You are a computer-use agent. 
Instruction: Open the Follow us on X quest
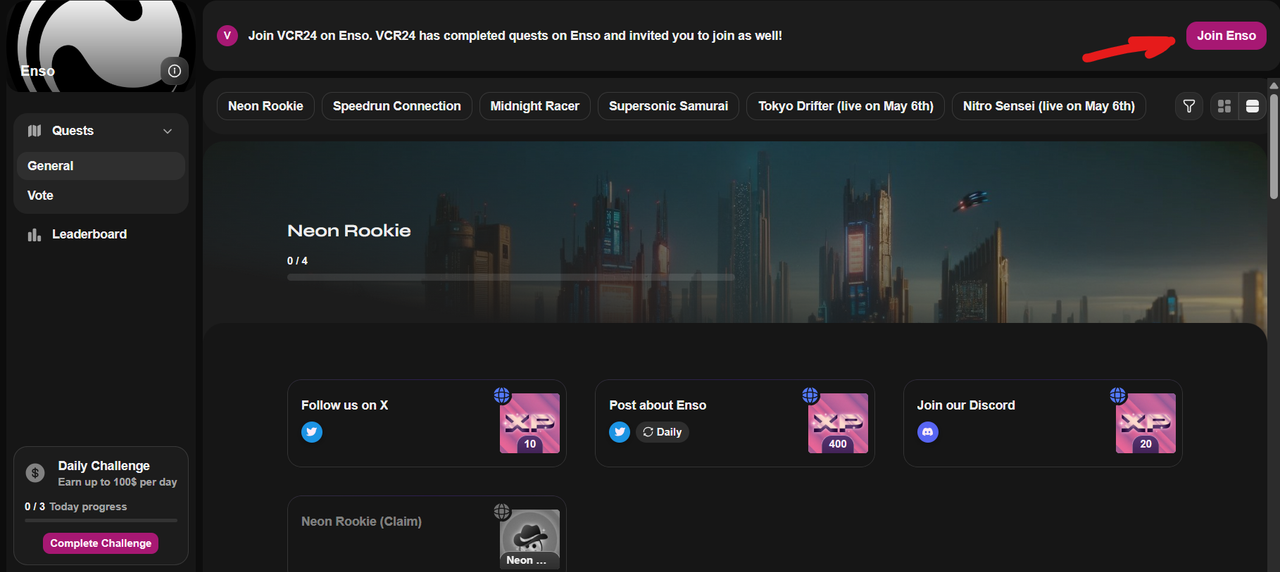click(427, 423)
